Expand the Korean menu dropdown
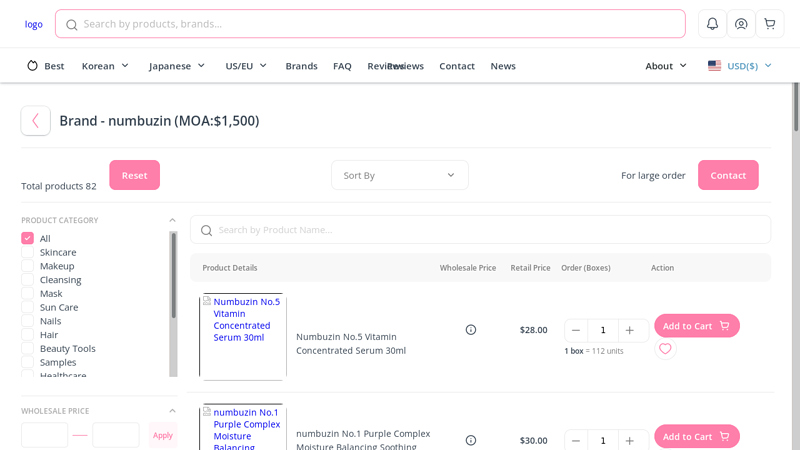Screen dimensions: 800x450 105,66
